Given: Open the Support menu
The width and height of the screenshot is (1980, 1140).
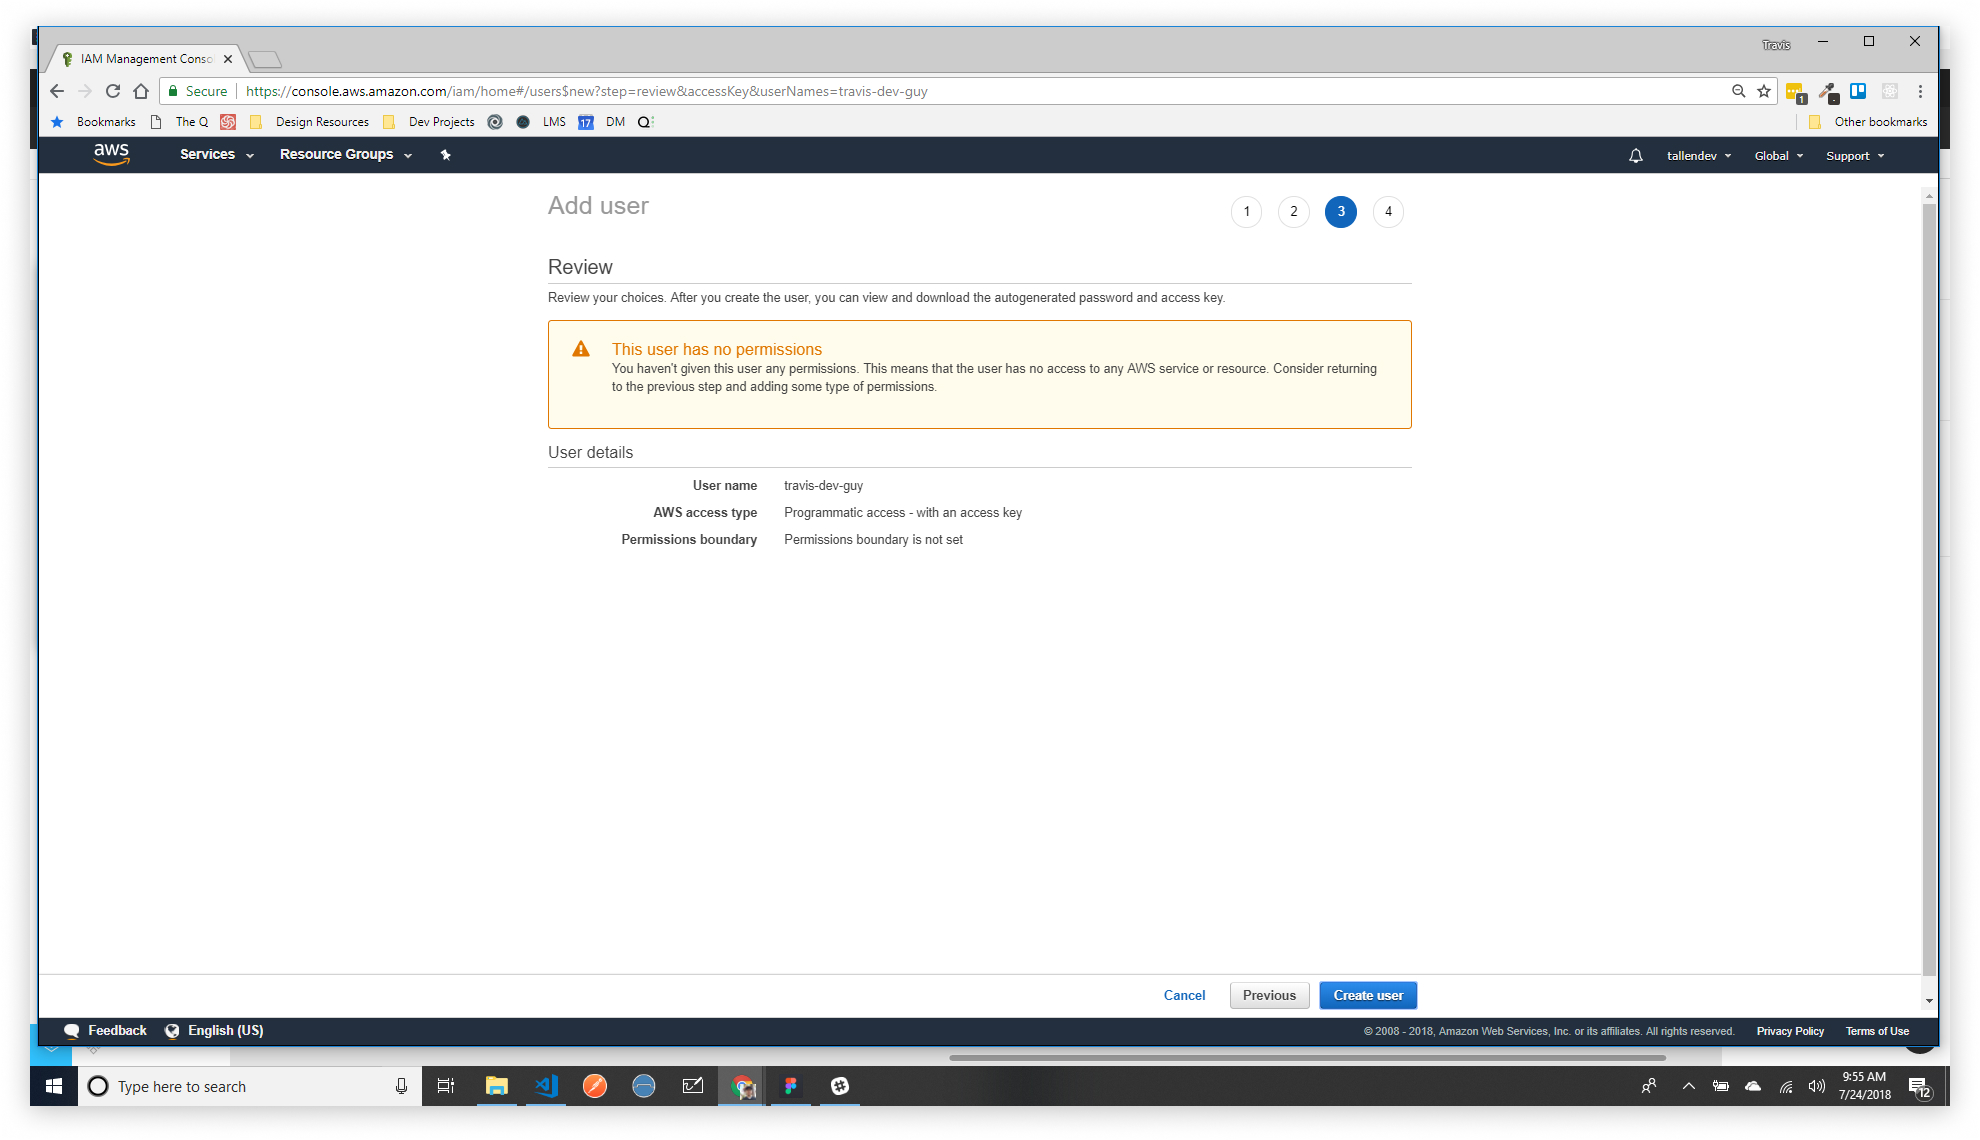Looking at the screenshot, I should [1854, 156].
